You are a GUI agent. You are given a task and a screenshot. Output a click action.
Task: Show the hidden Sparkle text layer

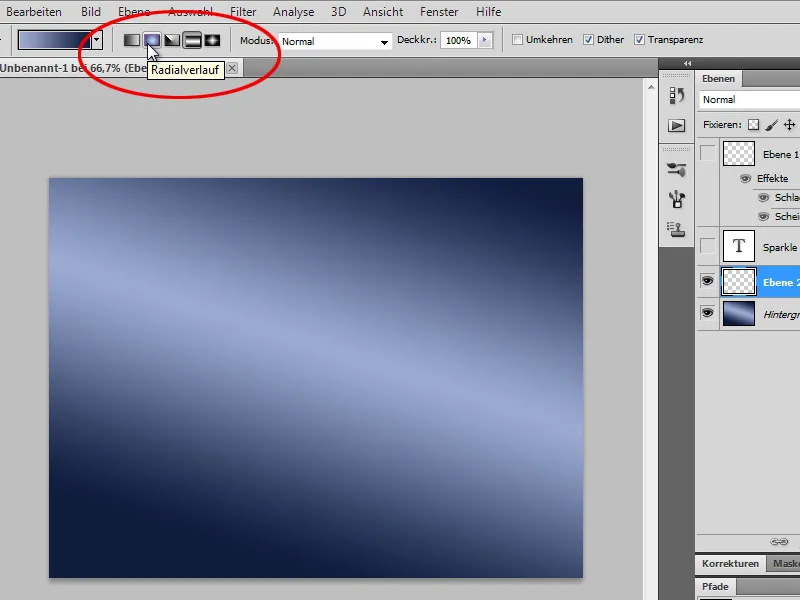[708, 246]
